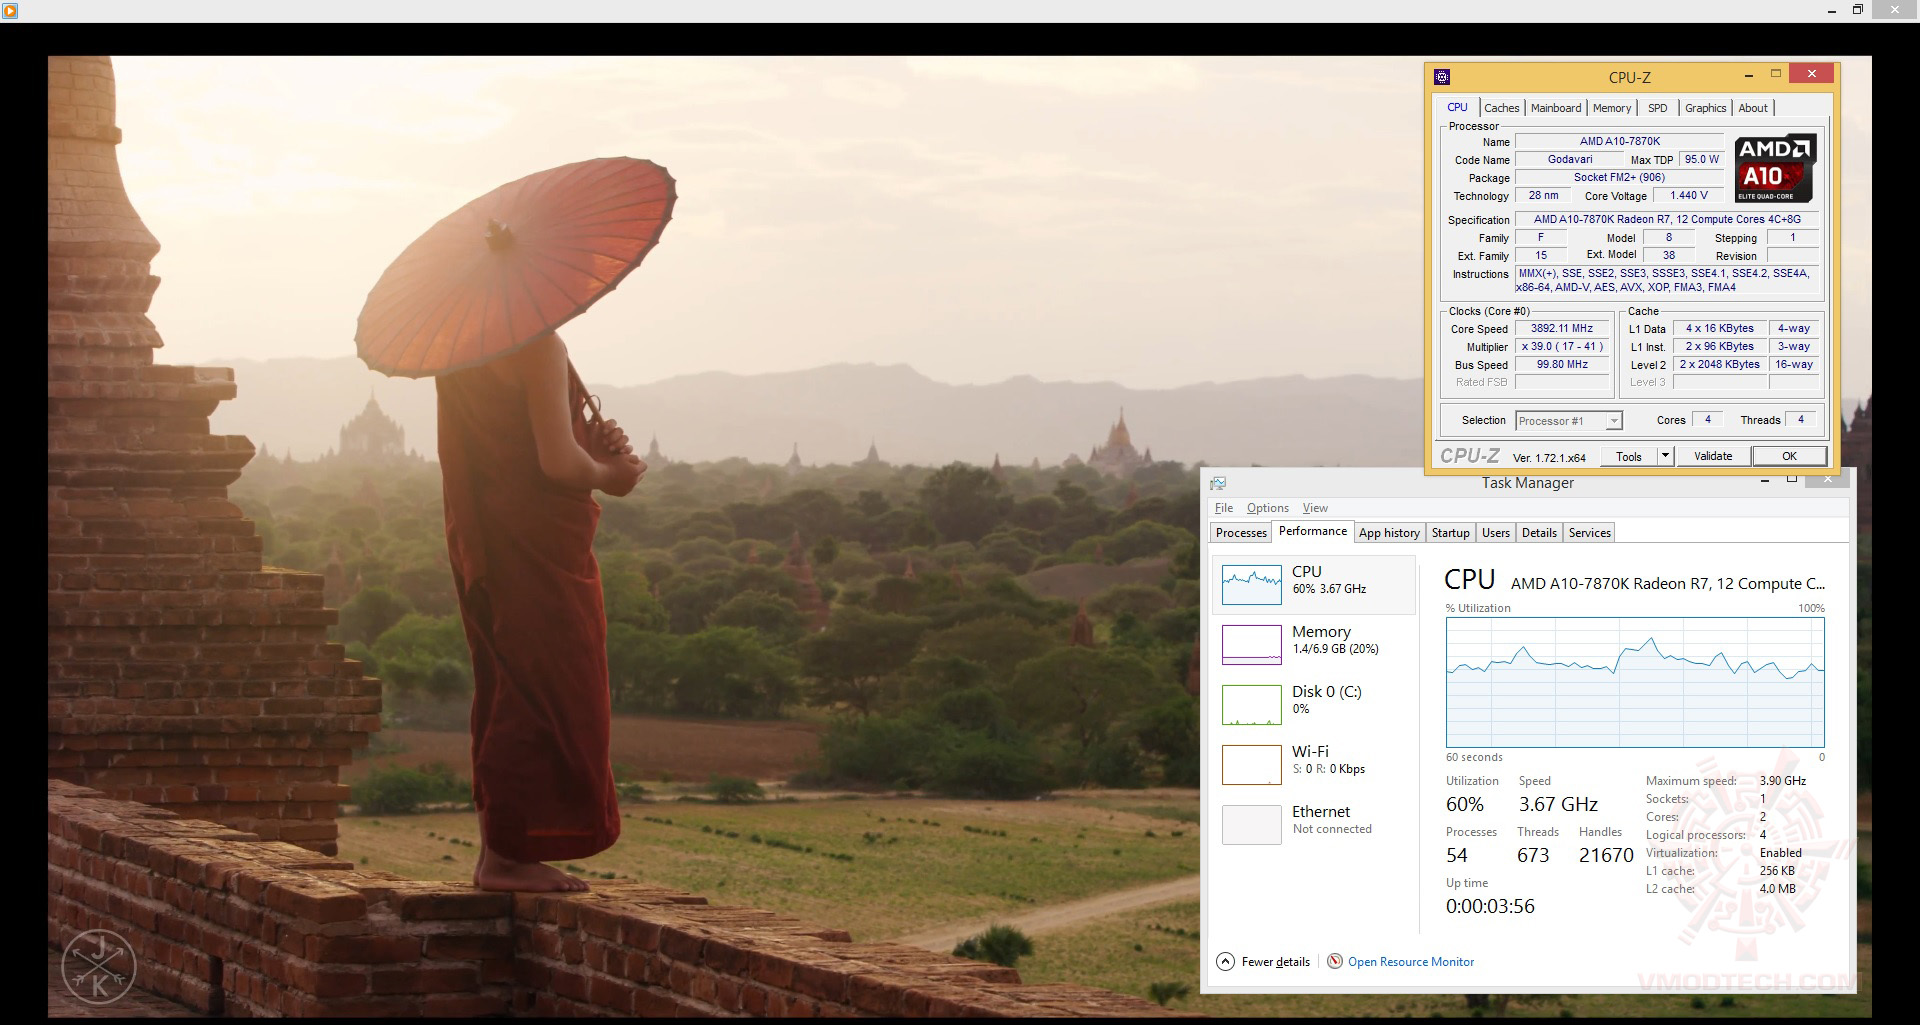Click the Max TDP value 95.0 W

(1701, 160)
